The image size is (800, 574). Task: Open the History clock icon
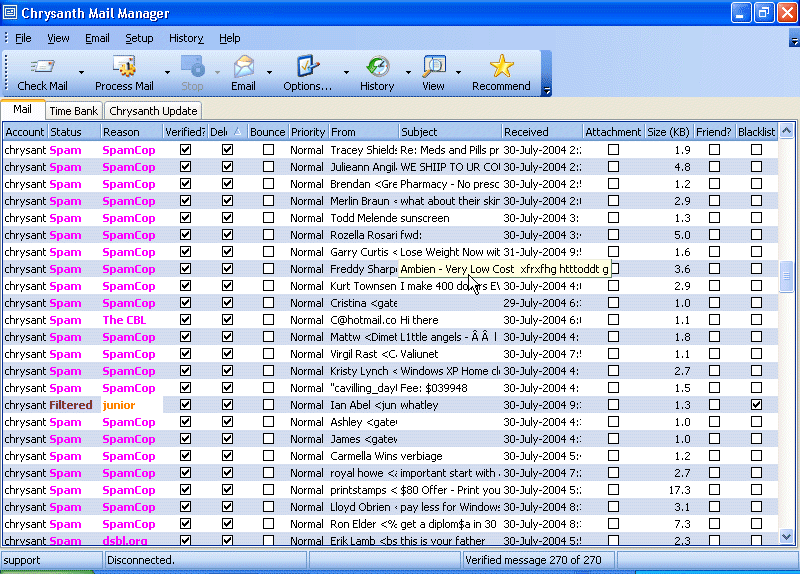pyautogui.click(x=377, y=67)
